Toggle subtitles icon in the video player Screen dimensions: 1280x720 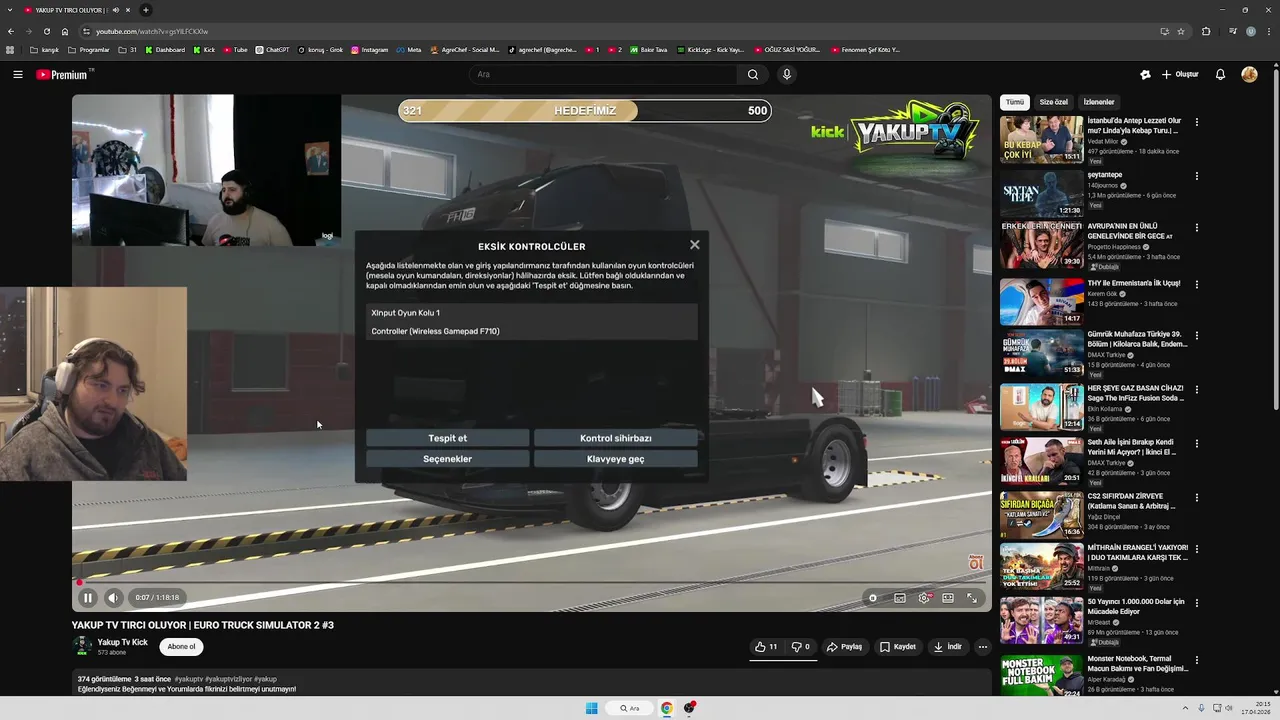900,598
